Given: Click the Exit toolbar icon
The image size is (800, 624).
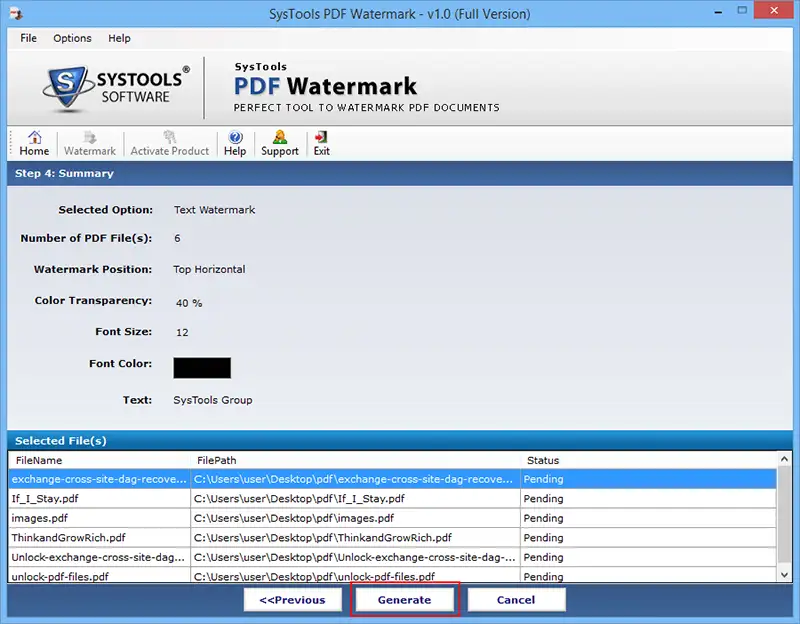Looking at the screenshot, I should tap(321, 137).
